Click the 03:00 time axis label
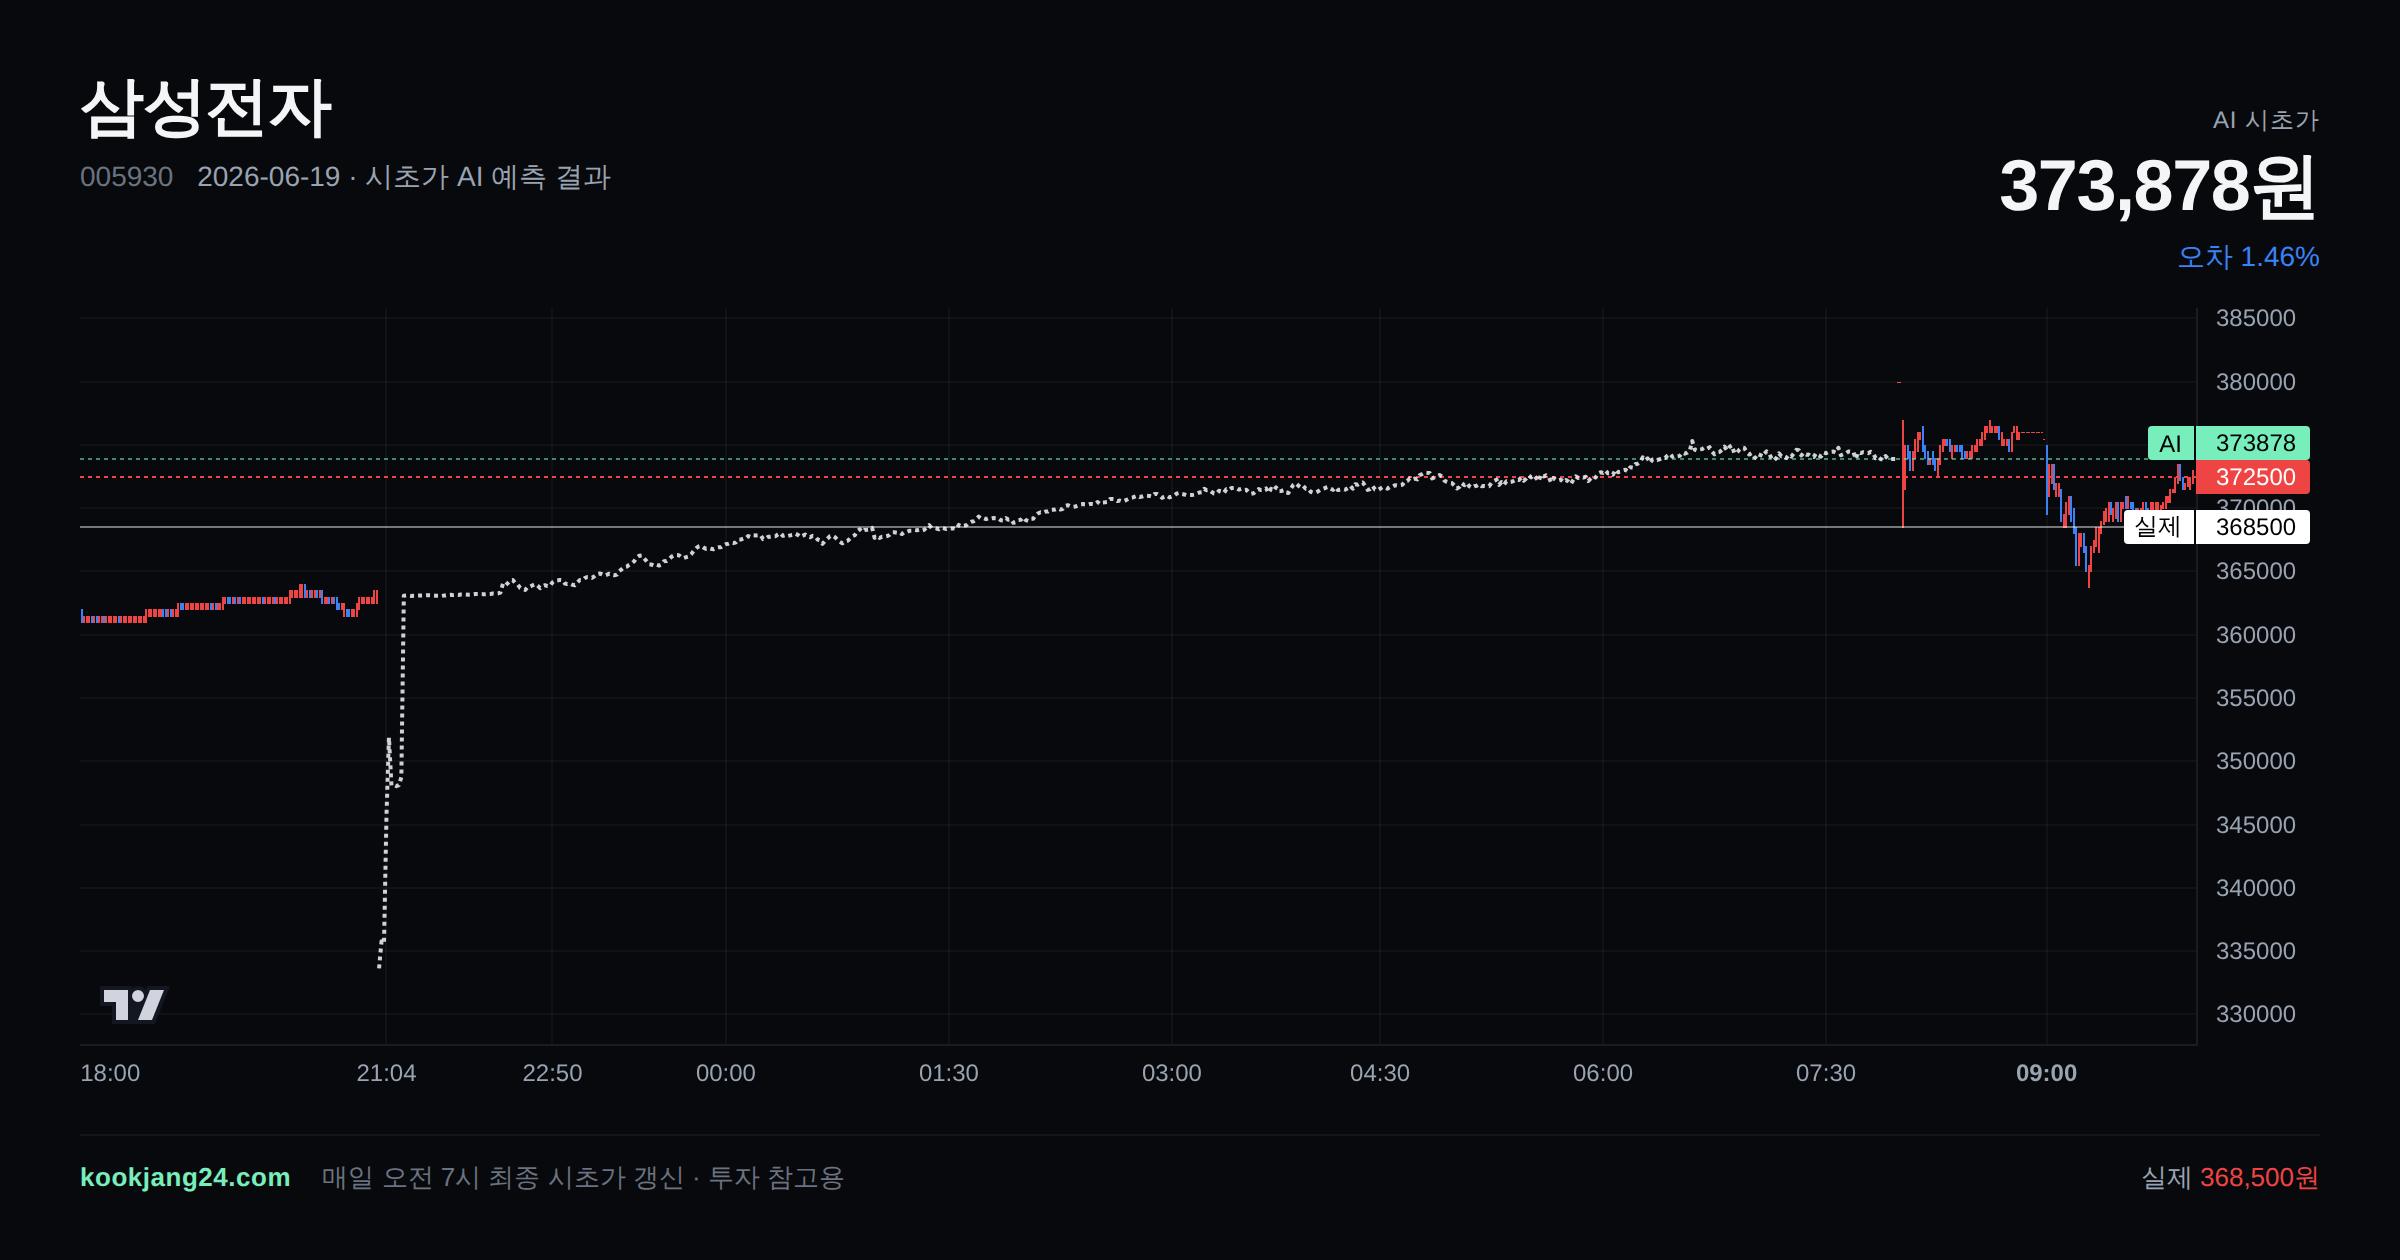 [x=1172, y=1073]
